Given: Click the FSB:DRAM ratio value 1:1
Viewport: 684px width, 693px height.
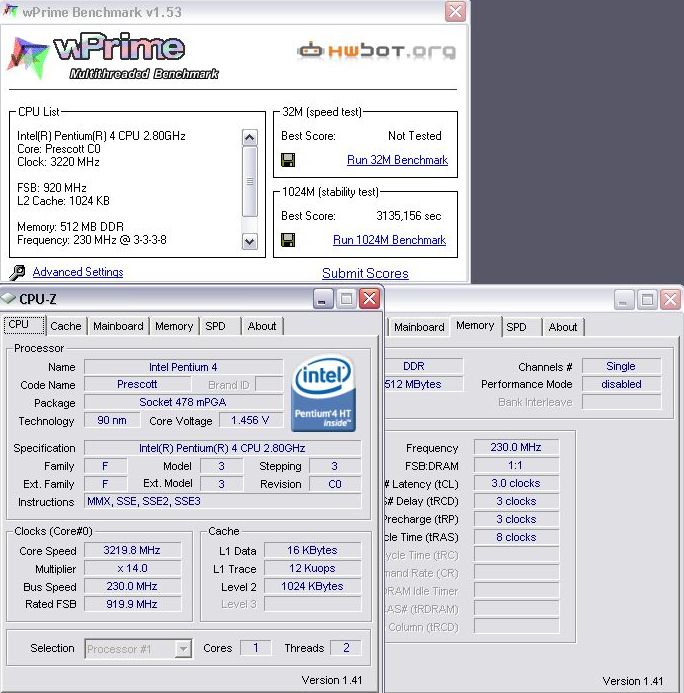Looking at the screenshot, I should click(x=516, y=465).
